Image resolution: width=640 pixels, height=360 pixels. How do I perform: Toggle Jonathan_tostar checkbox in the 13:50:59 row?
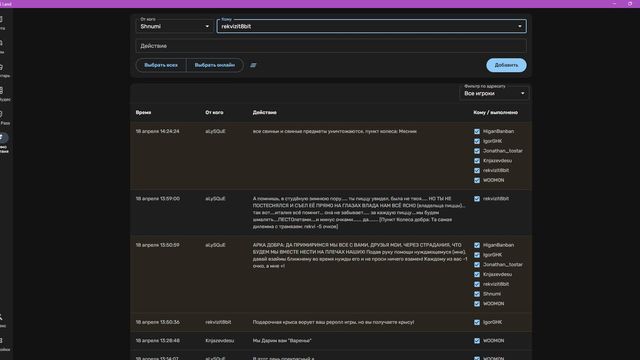pos(477,265)
